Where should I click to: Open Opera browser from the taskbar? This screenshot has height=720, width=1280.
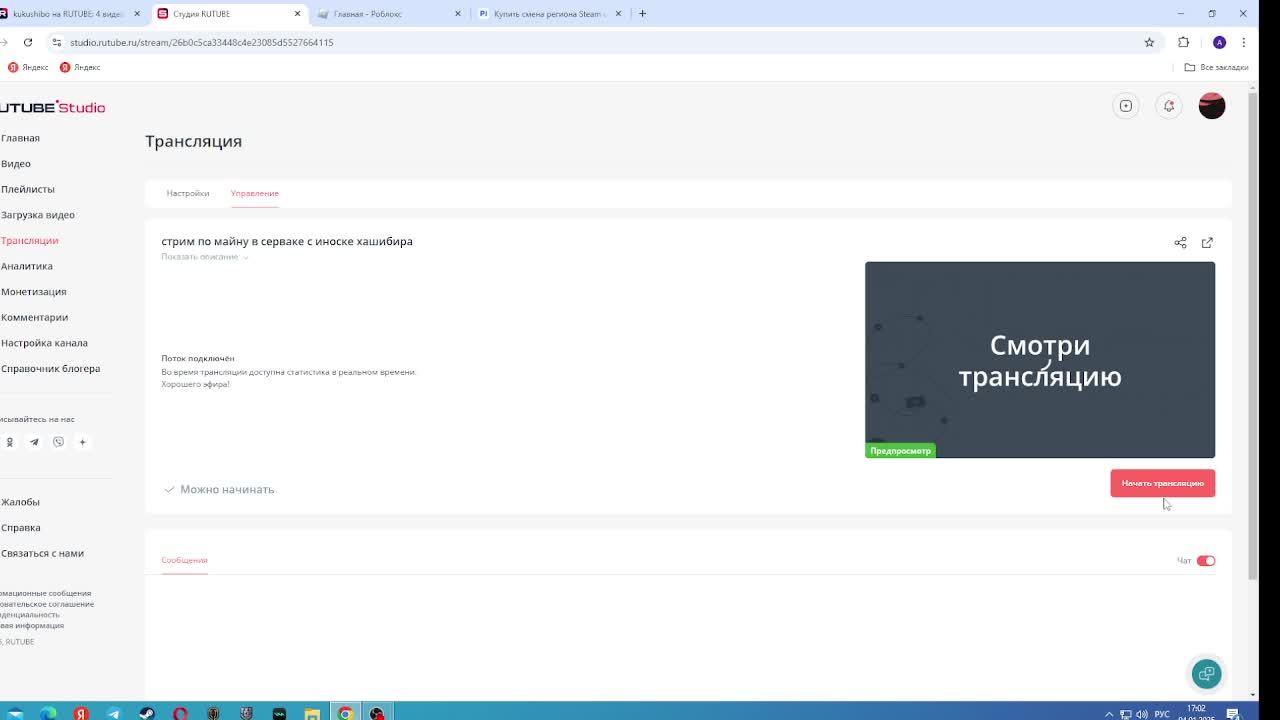click(180, 713)
